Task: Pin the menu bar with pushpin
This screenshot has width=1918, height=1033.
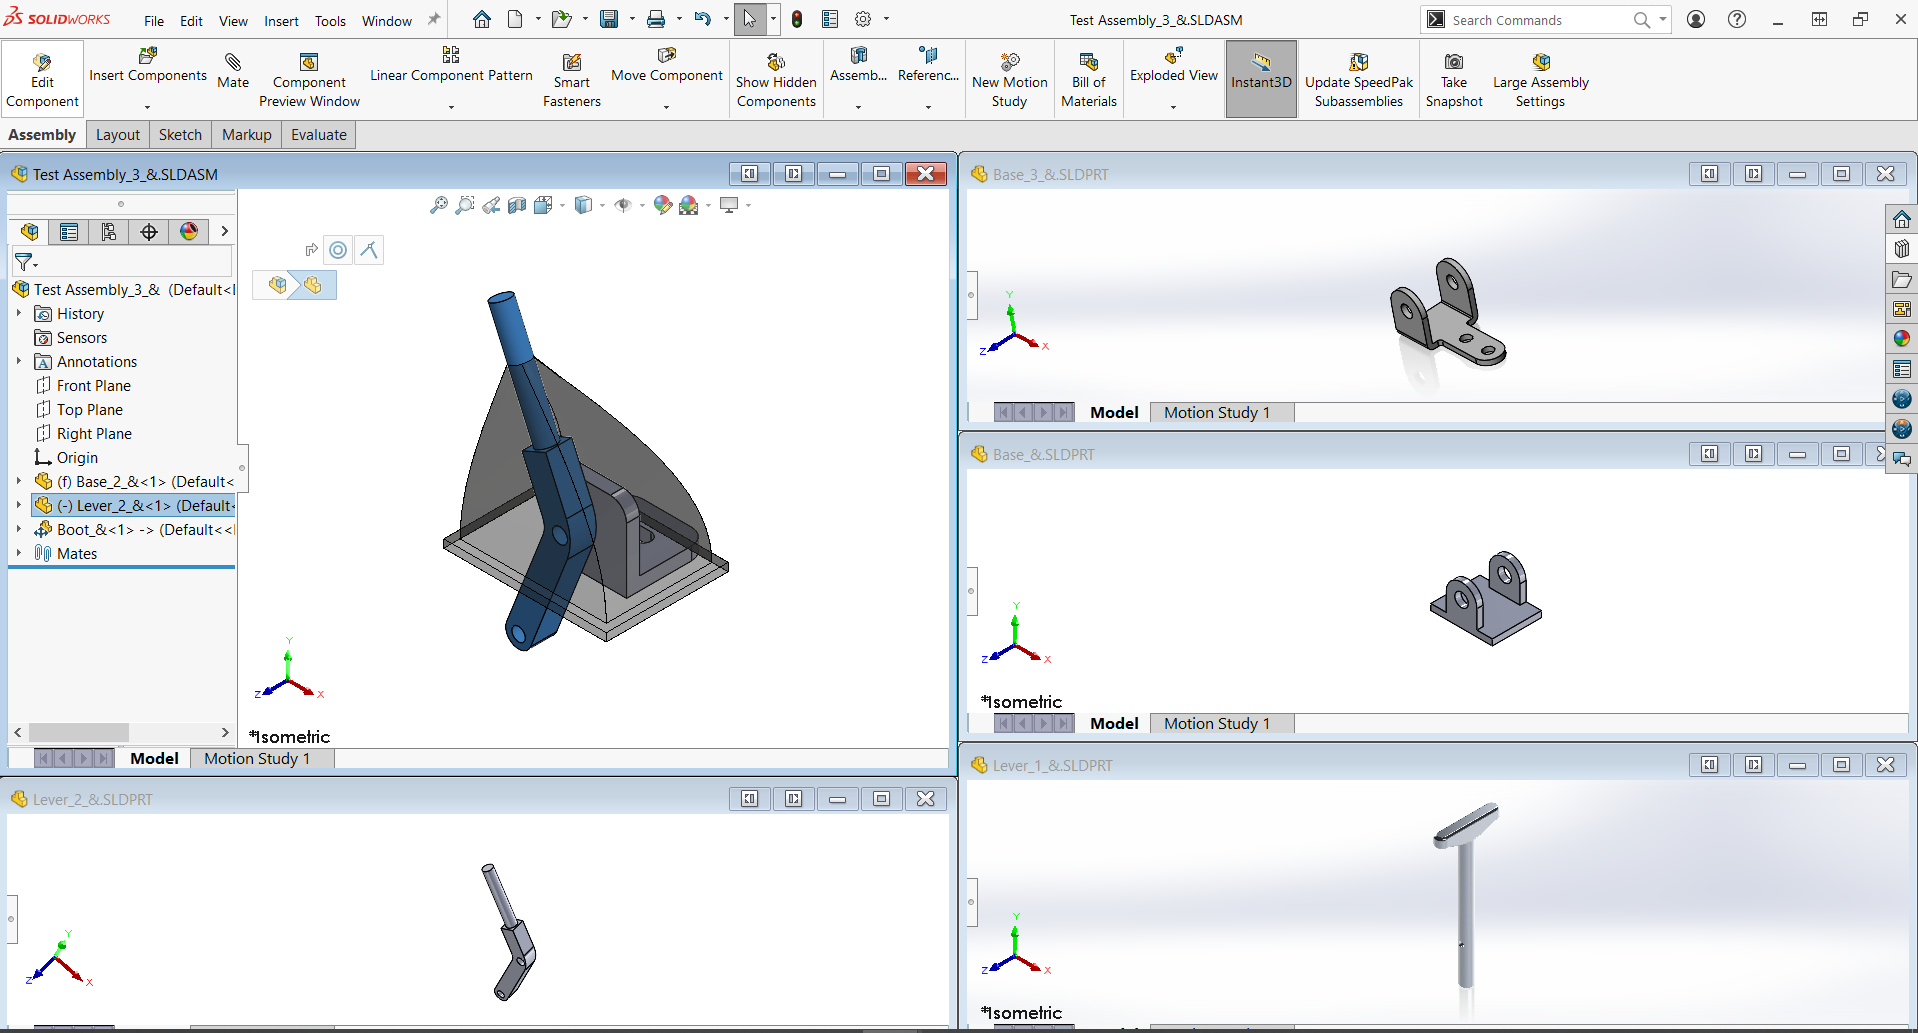Action: coord(434,20)
